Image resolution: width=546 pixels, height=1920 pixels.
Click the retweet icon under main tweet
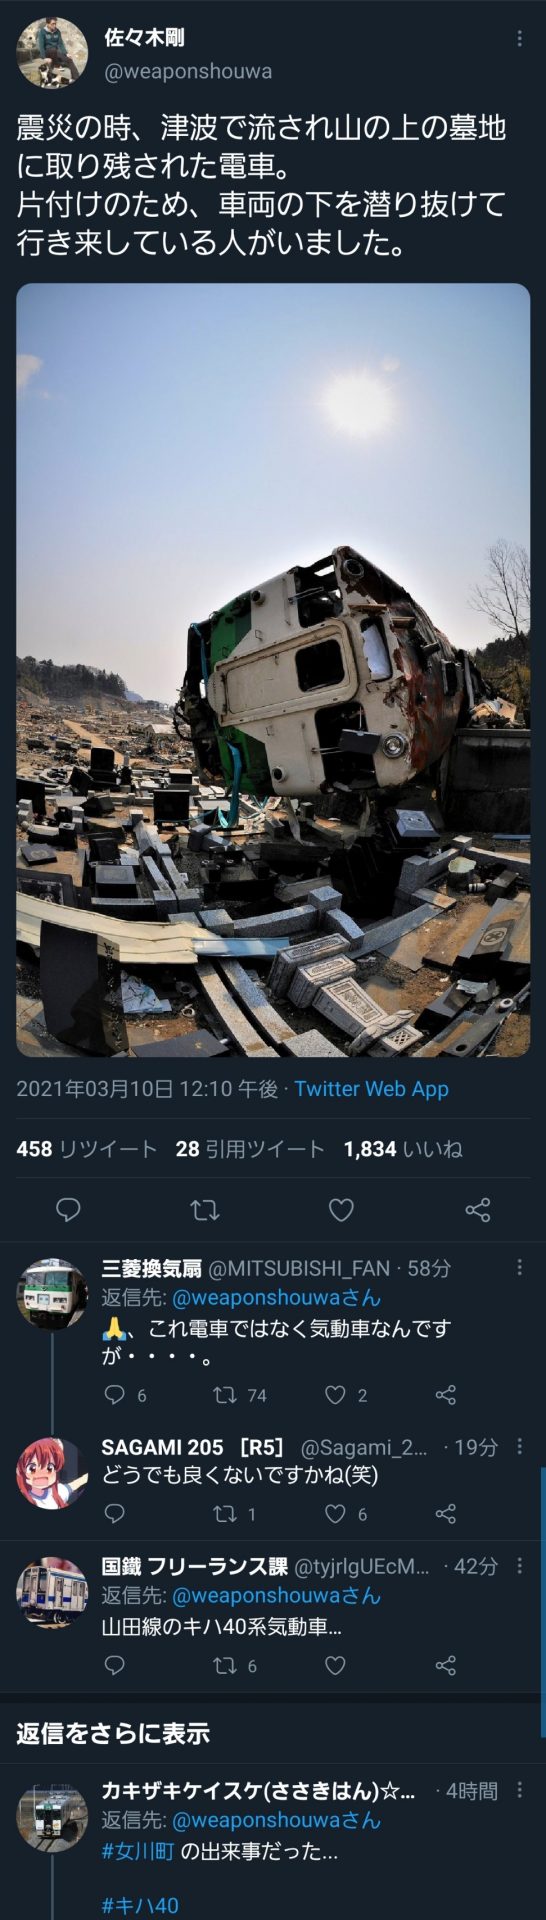pos(205,1210)
